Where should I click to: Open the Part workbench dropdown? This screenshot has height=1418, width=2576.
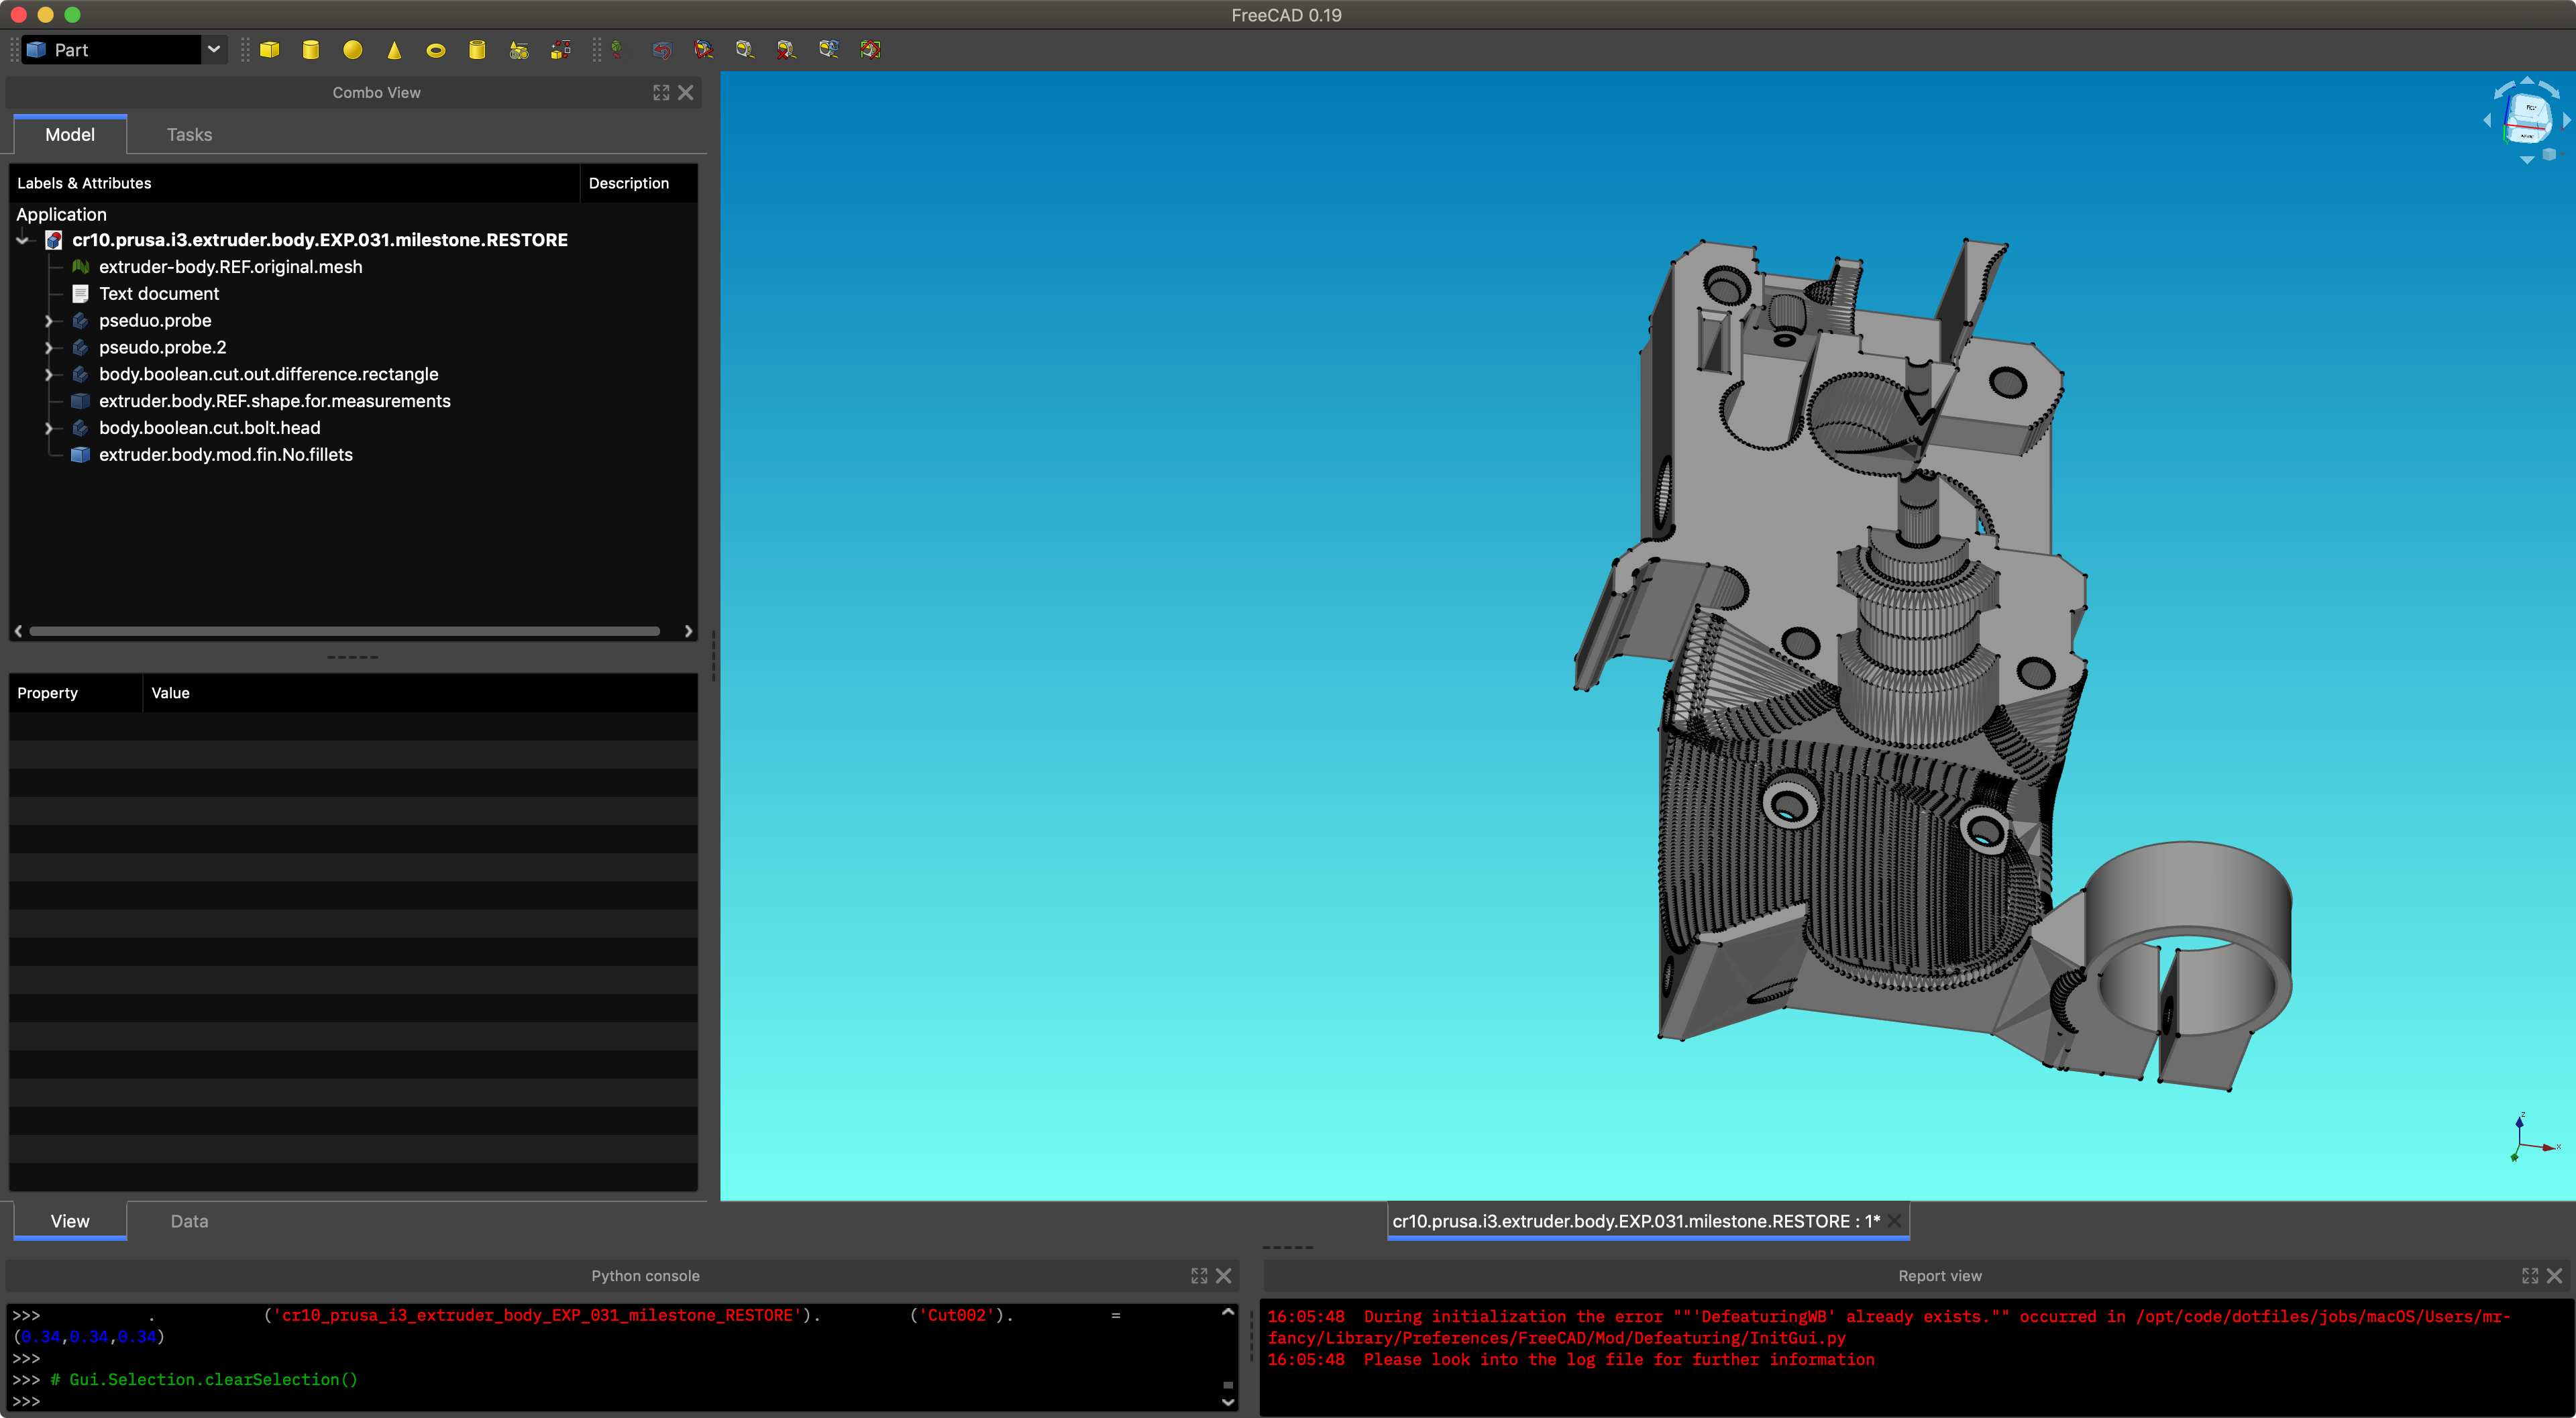213,50
